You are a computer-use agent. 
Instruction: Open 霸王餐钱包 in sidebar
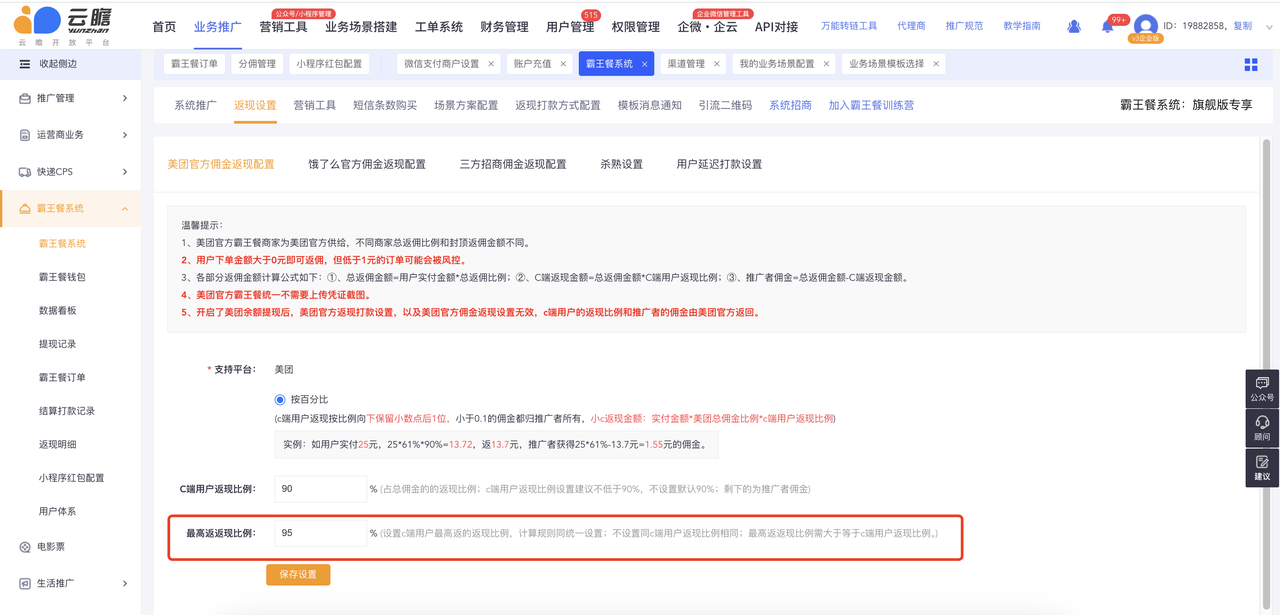62,277
